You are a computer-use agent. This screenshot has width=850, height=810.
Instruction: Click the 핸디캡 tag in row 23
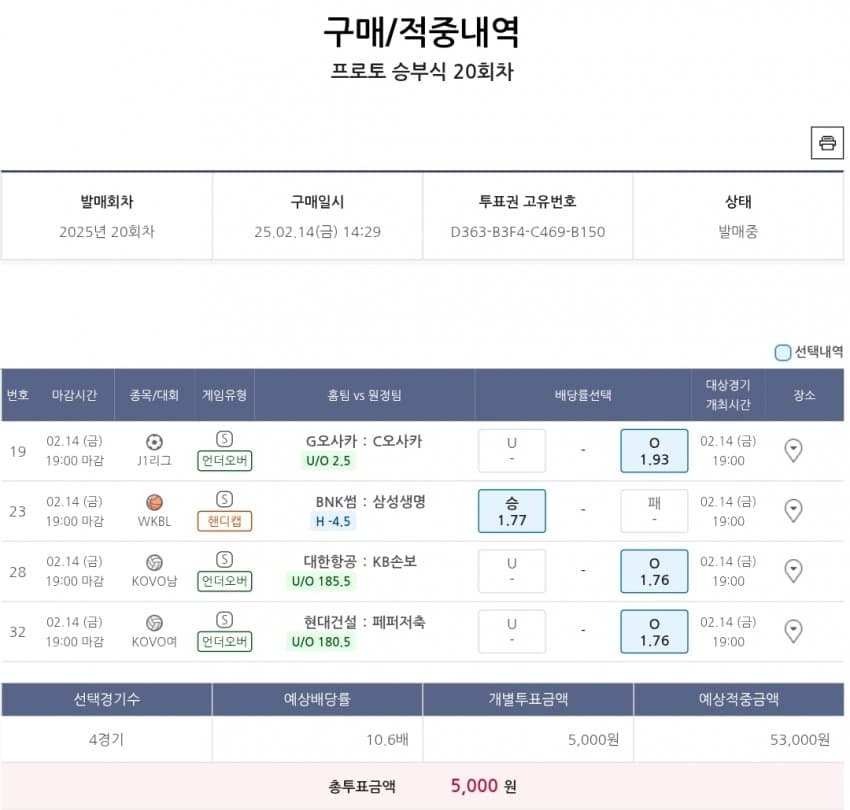(x=224, y=521)
